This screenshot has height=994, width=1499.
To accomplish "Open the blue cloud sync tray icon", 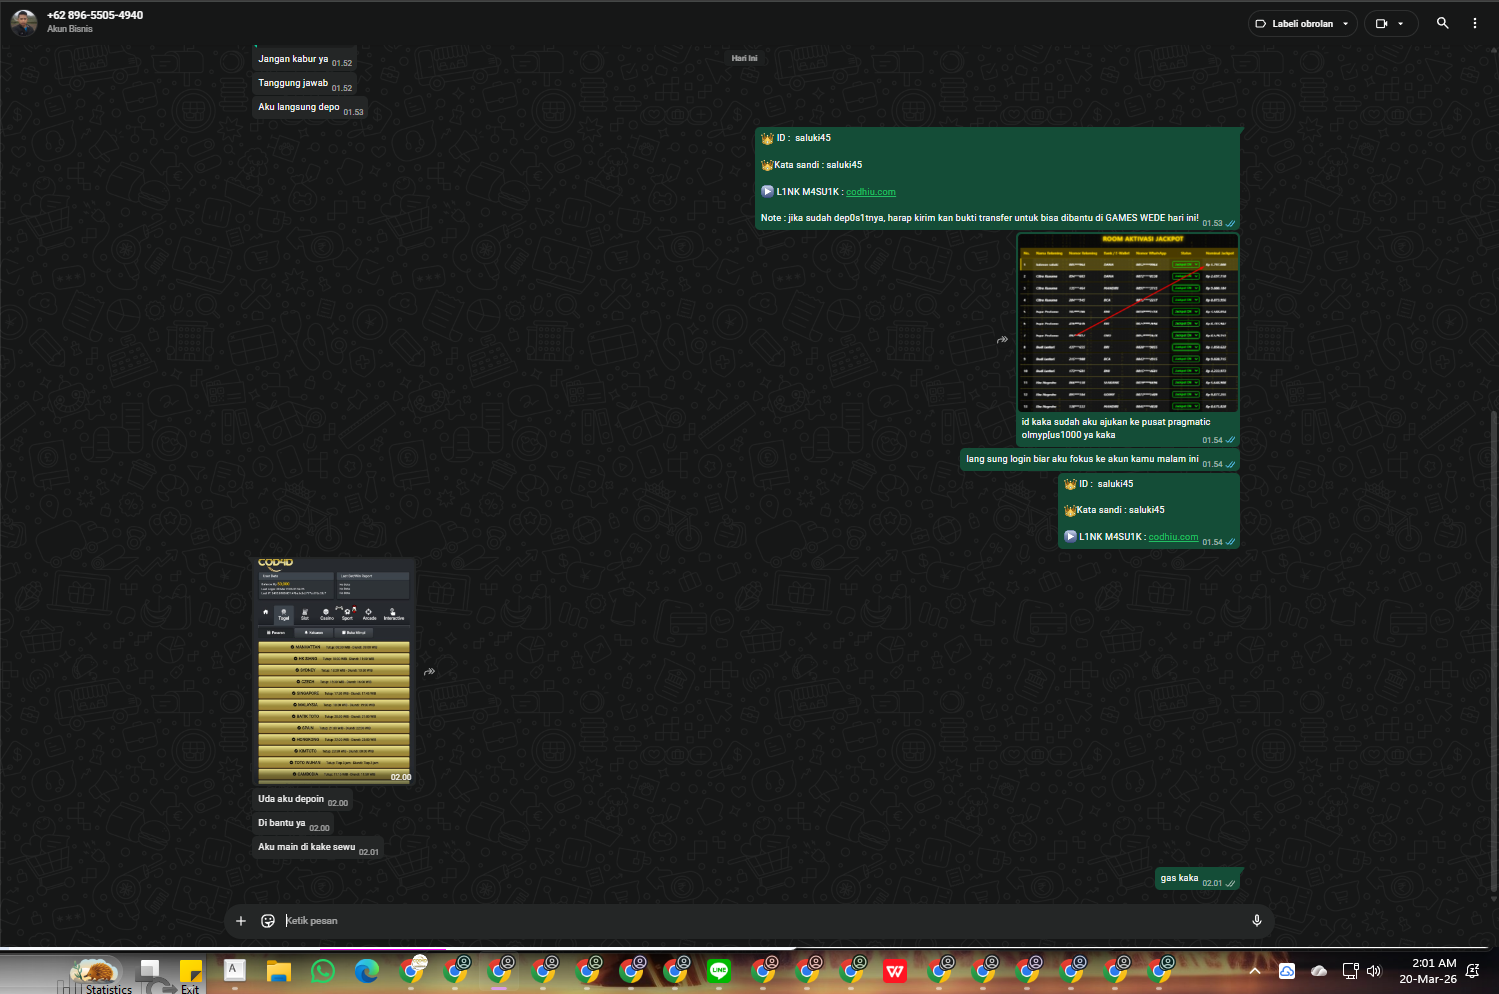I will (x=1287, y=971).
